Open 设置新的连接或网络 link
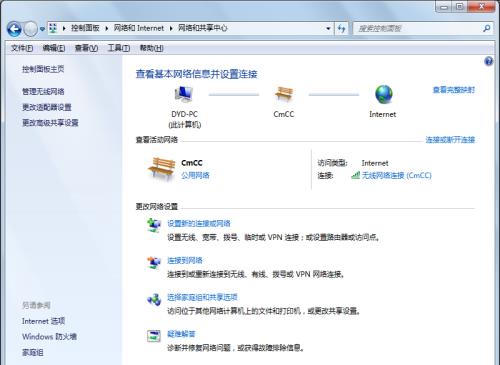Image resolution: width=500 pixels, height=365 pixels. pyautogui.click(x=199, y=223)
